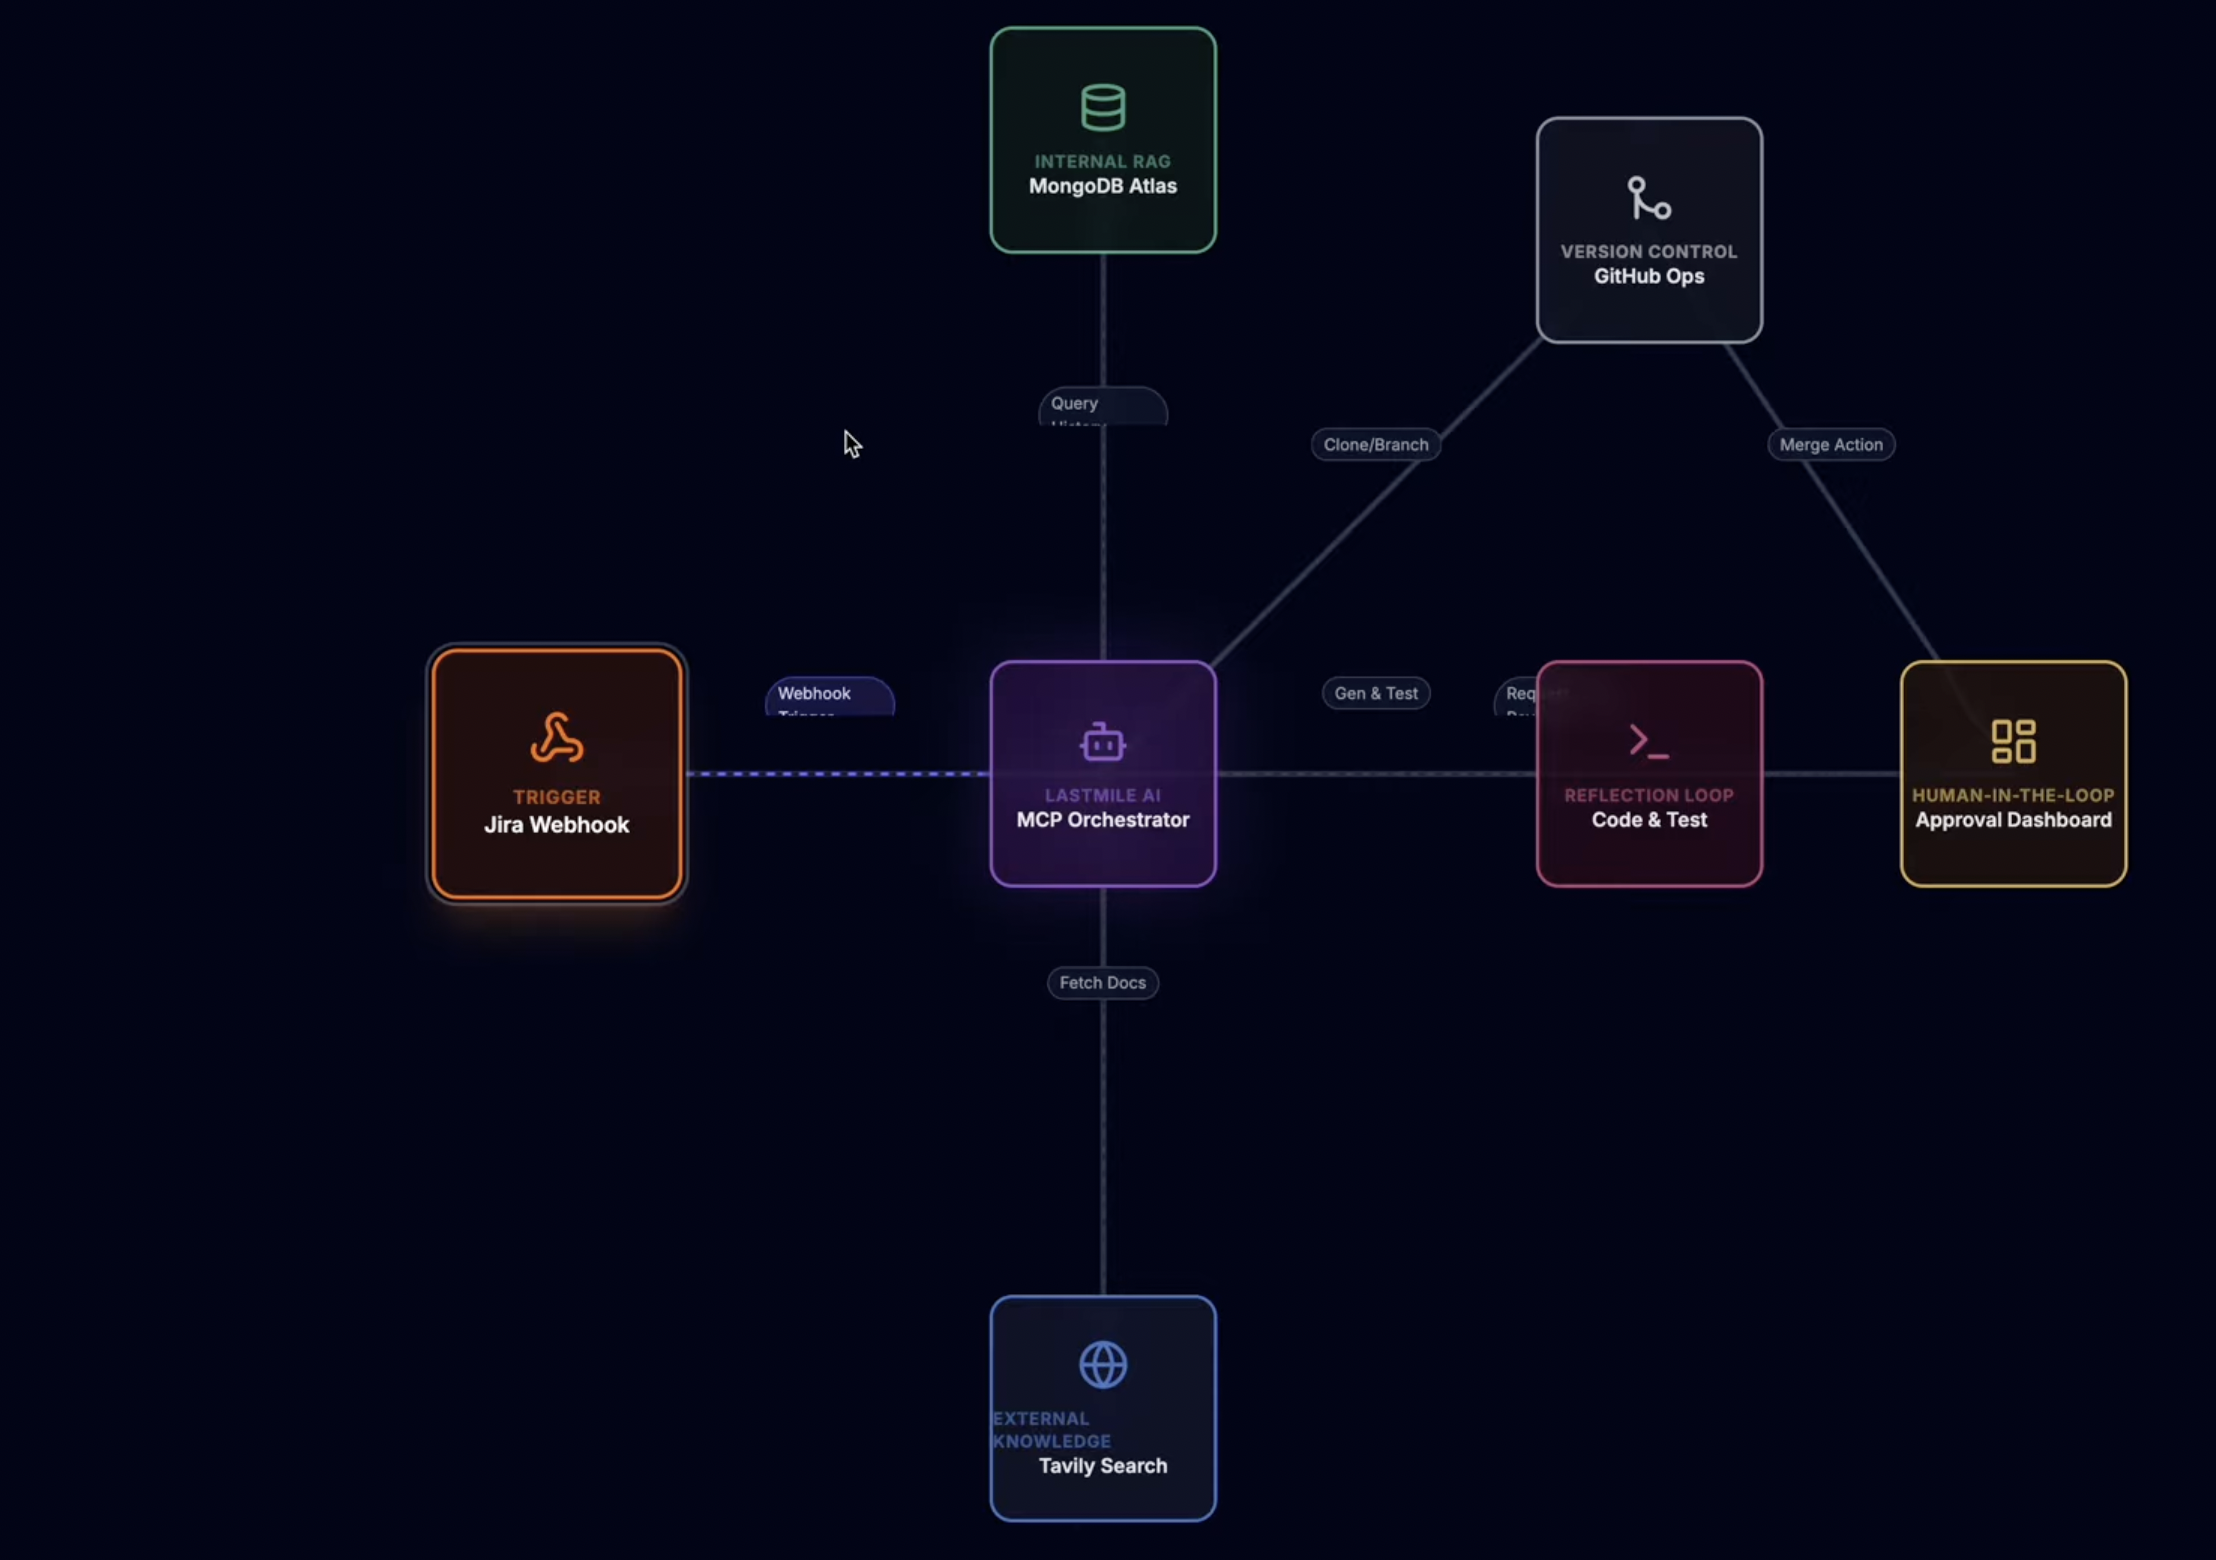Viewport: 2216px width, 1560px height.
Task: Click the MCP Orchestrator robot icon
Action: (x=1103, y=742)
